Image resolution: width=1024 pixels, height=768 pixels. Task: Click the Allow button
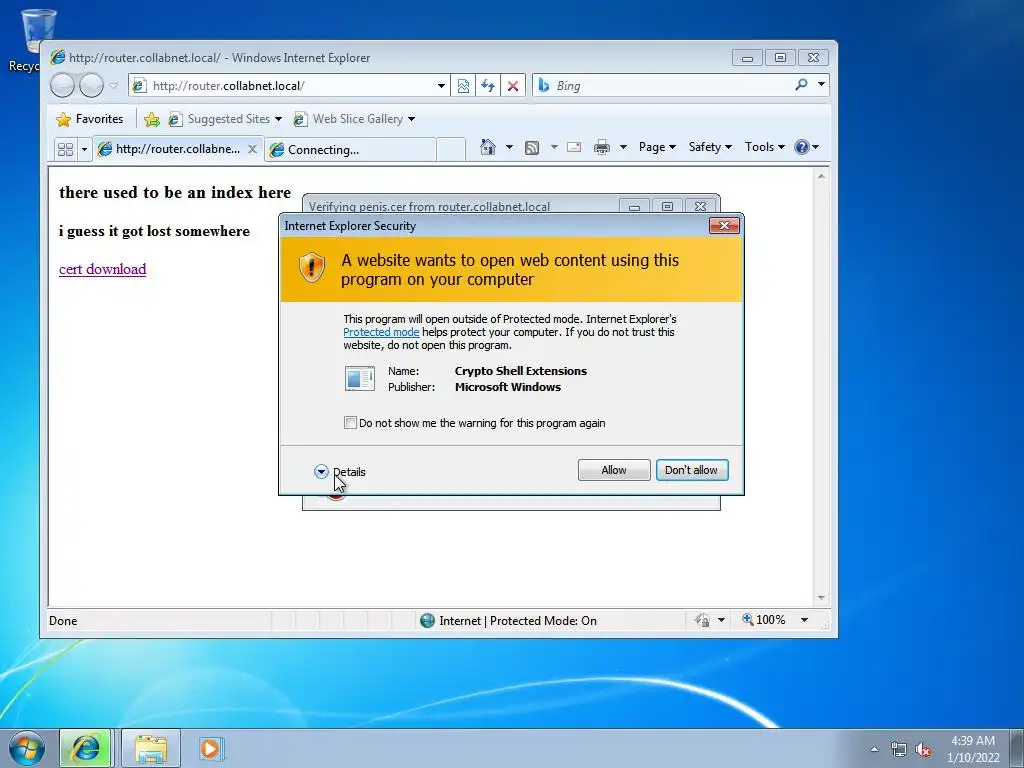pos(614,470)
